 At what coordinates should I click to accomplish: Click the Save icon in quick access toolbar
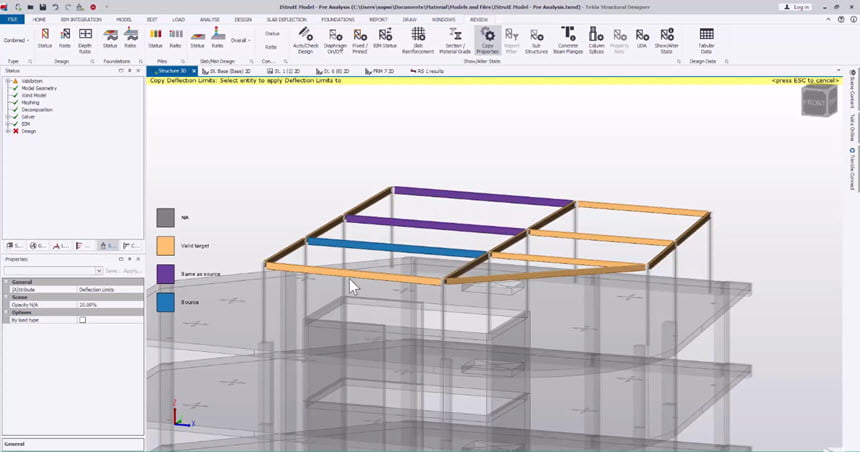(x=43, y=7)
